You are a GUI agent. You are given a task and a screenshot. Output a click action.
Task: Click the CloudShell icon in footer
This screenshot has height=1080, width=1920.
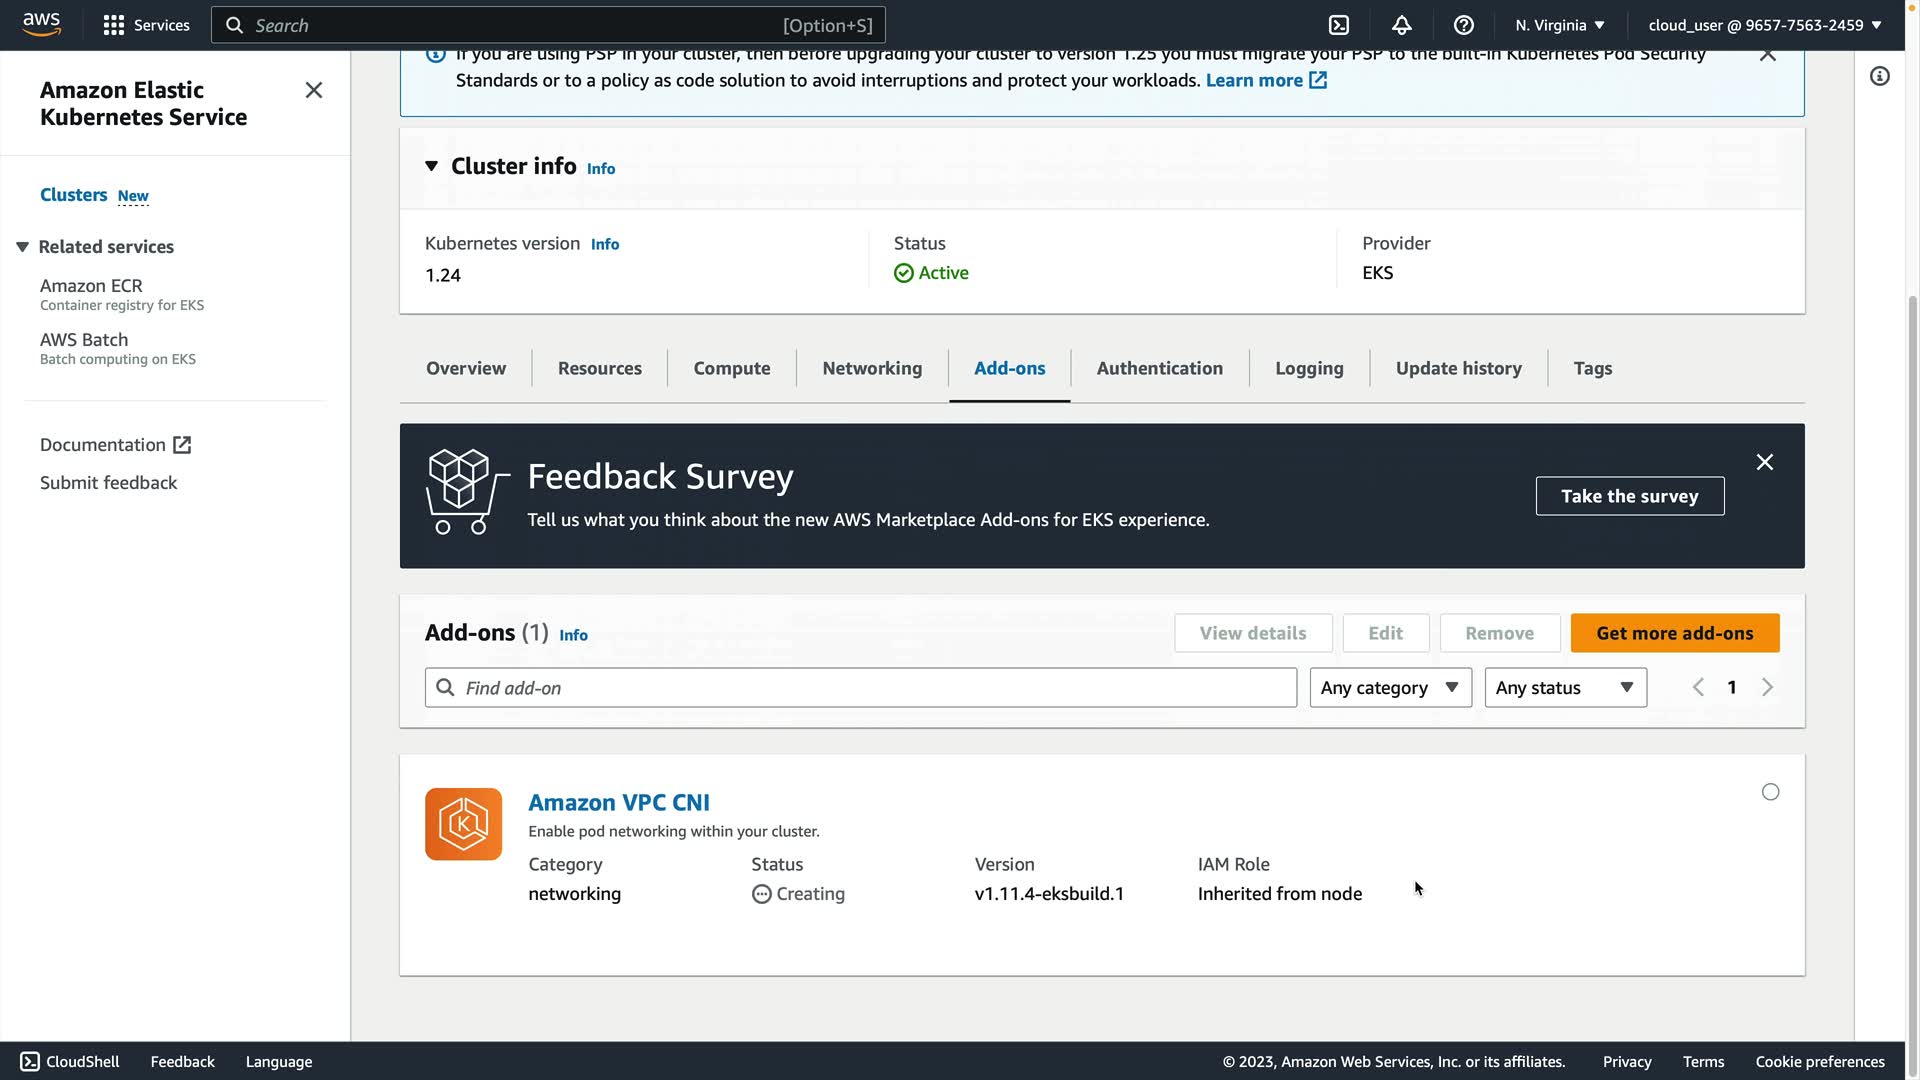point(30,1061)
